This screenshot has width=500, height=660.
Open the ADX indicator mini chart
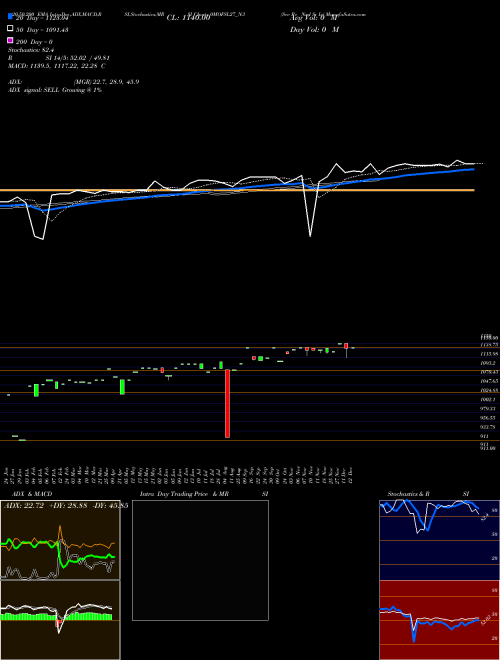coord(60,540)
